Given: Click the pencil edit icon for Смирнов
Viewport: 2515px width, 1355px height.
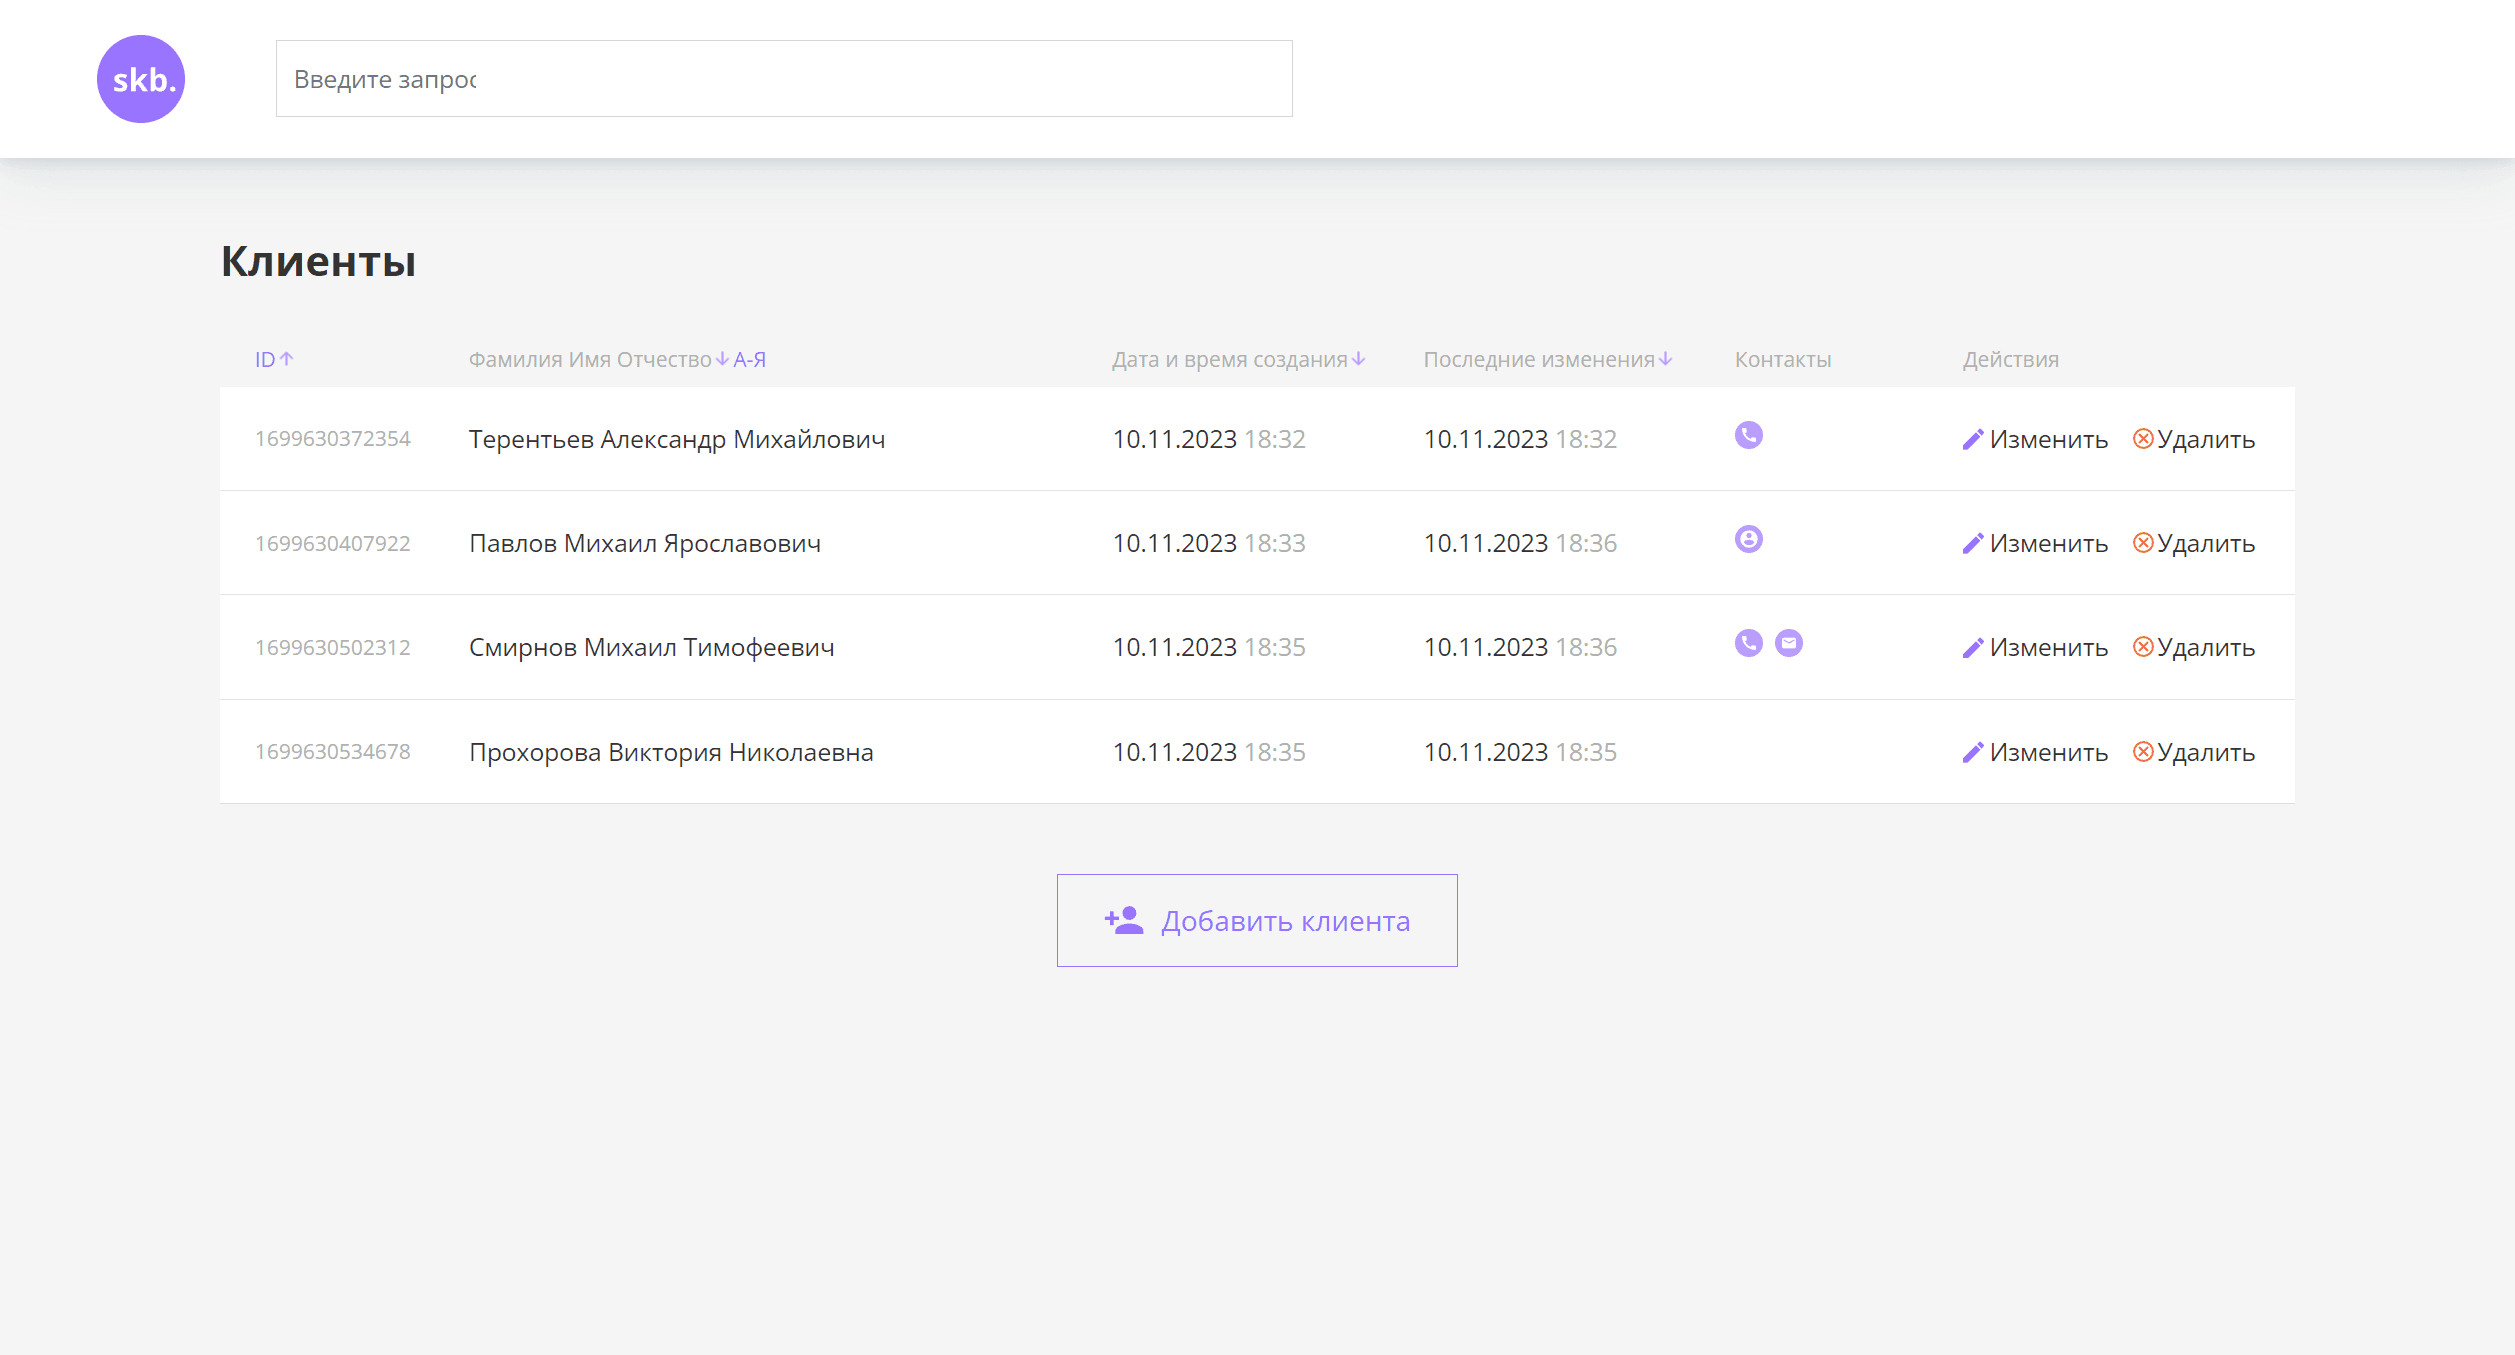Looking at the screenshot, I should click(x=1972, y=648).
